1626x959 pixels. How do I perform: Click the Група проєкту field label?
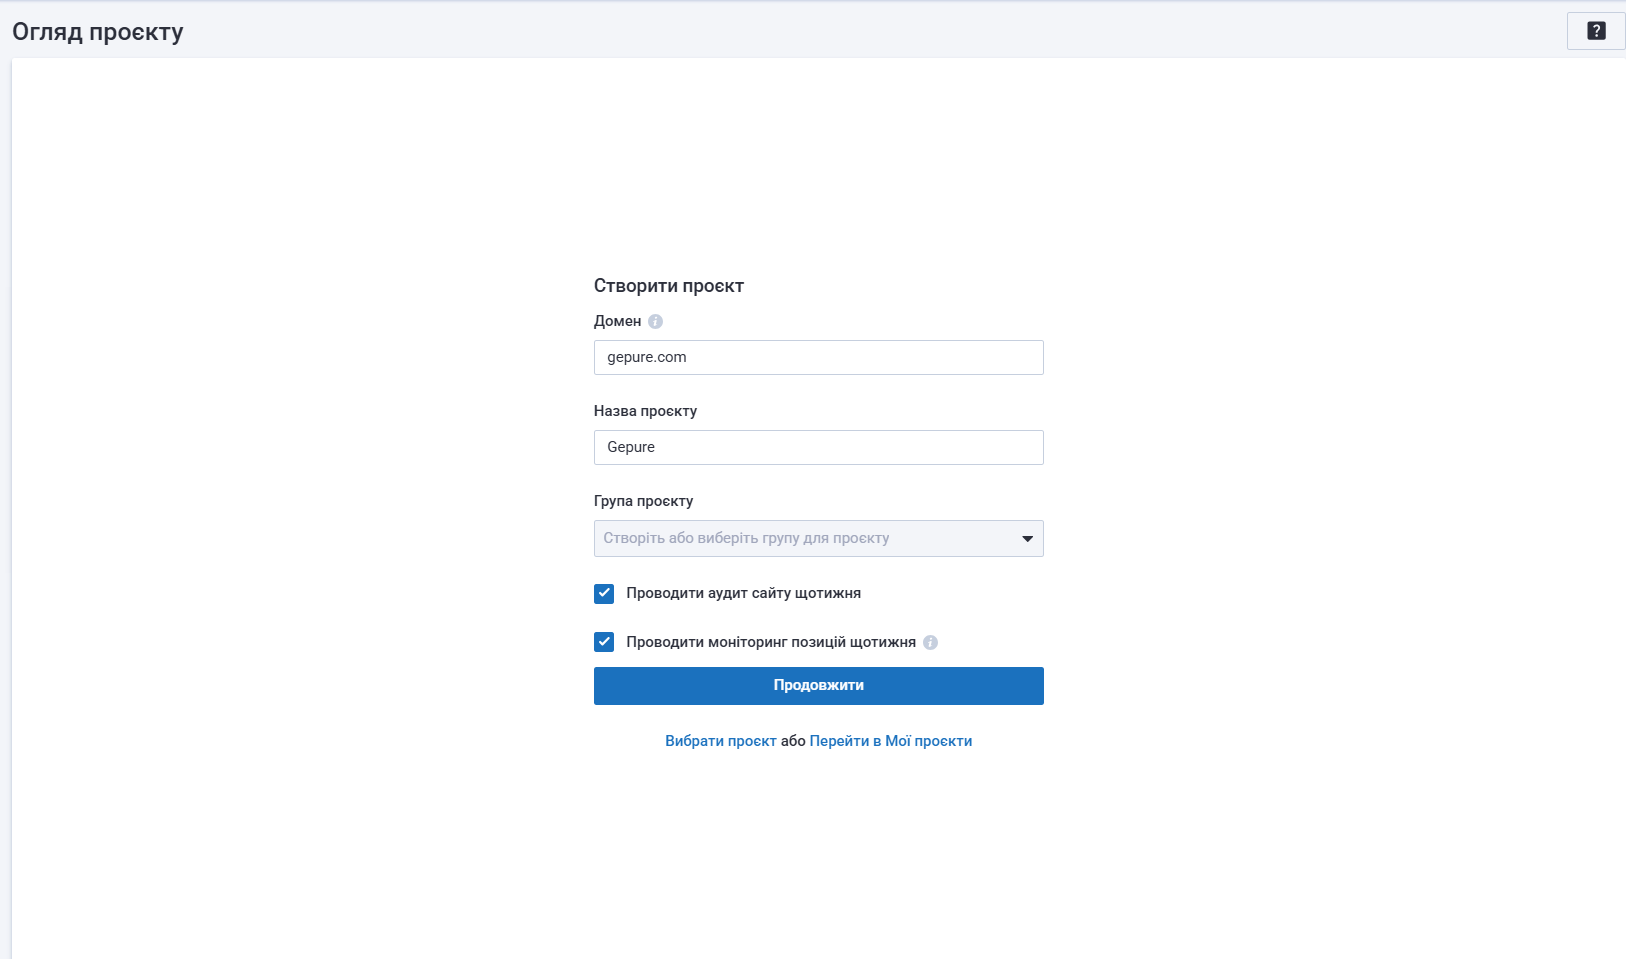pos(643,501)
